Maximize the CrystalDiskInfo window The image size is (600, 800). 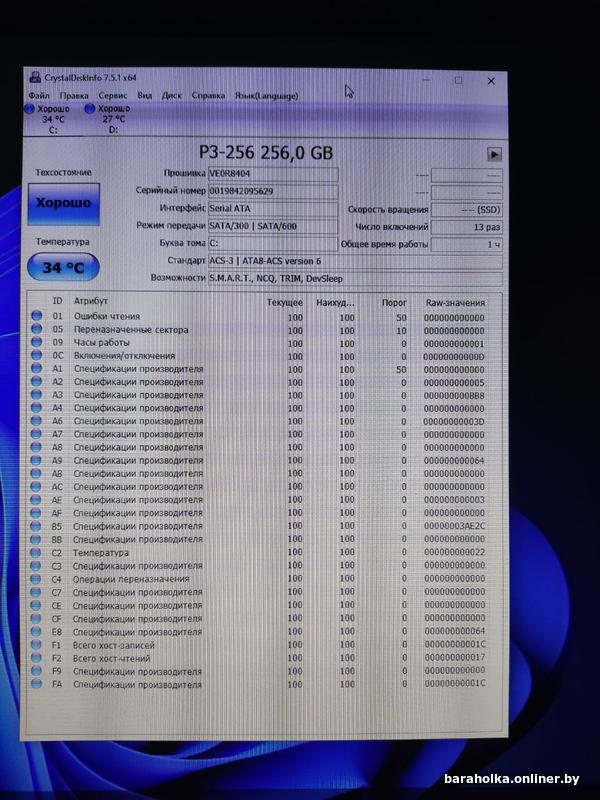459,80
